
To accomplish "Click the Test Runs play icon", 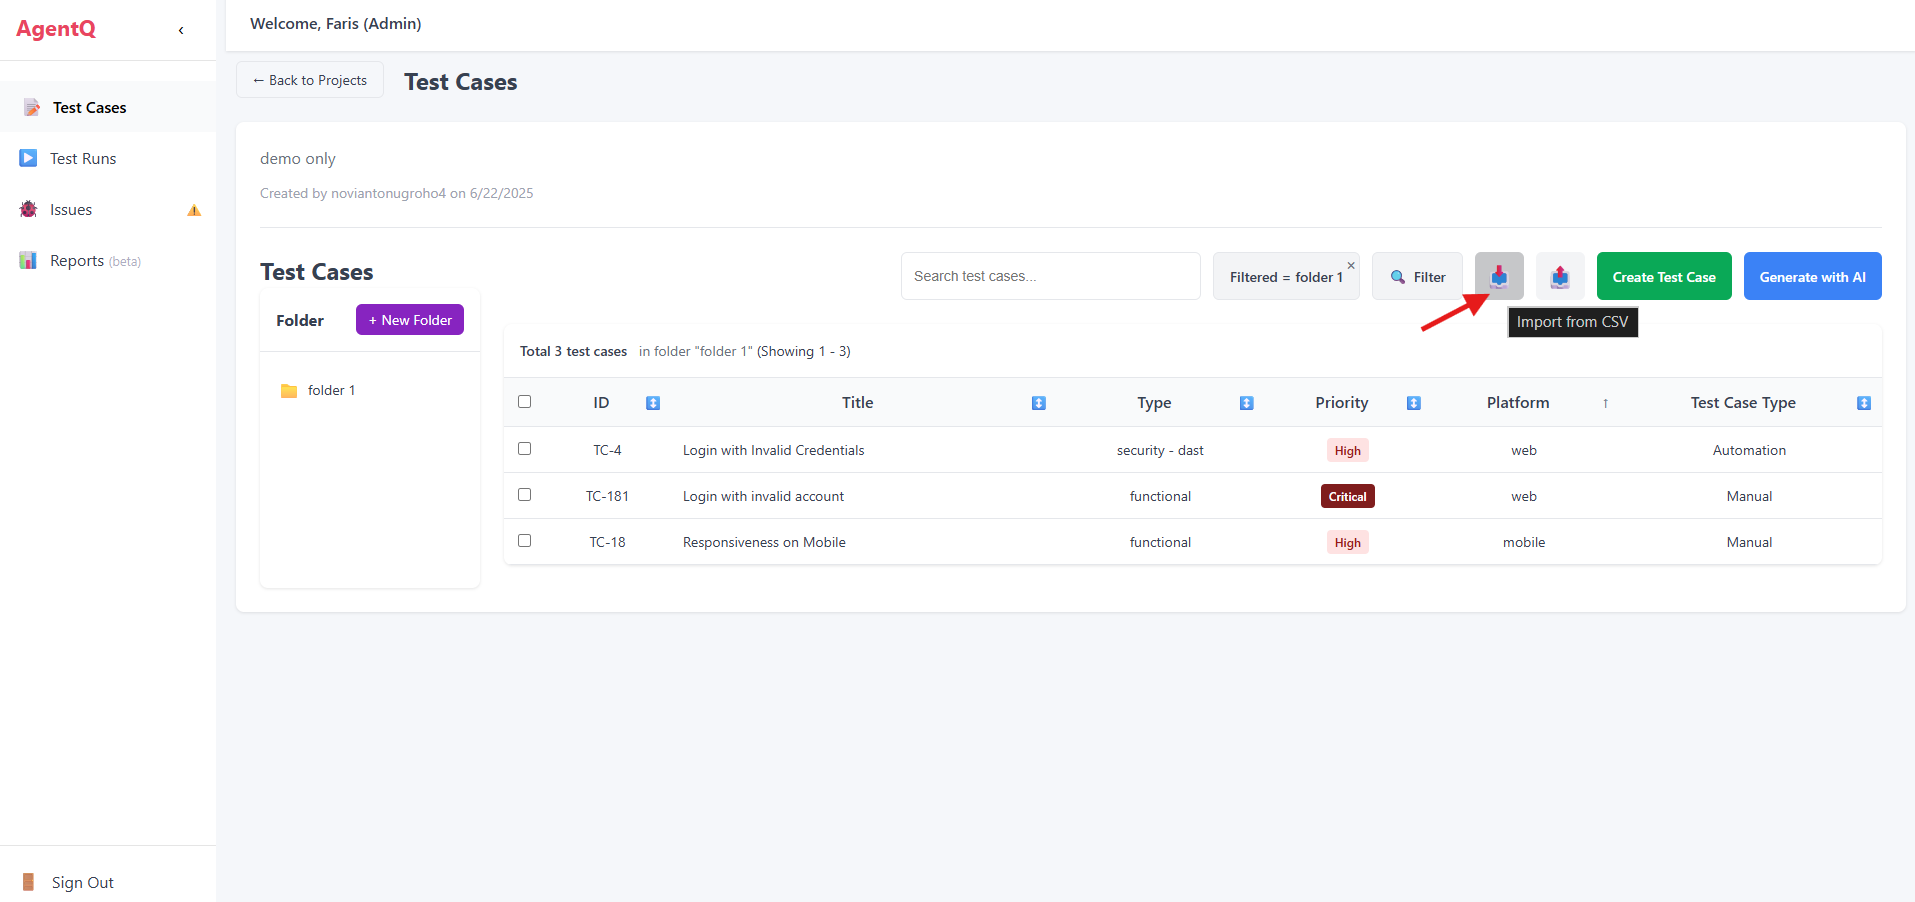I will 27,157.
